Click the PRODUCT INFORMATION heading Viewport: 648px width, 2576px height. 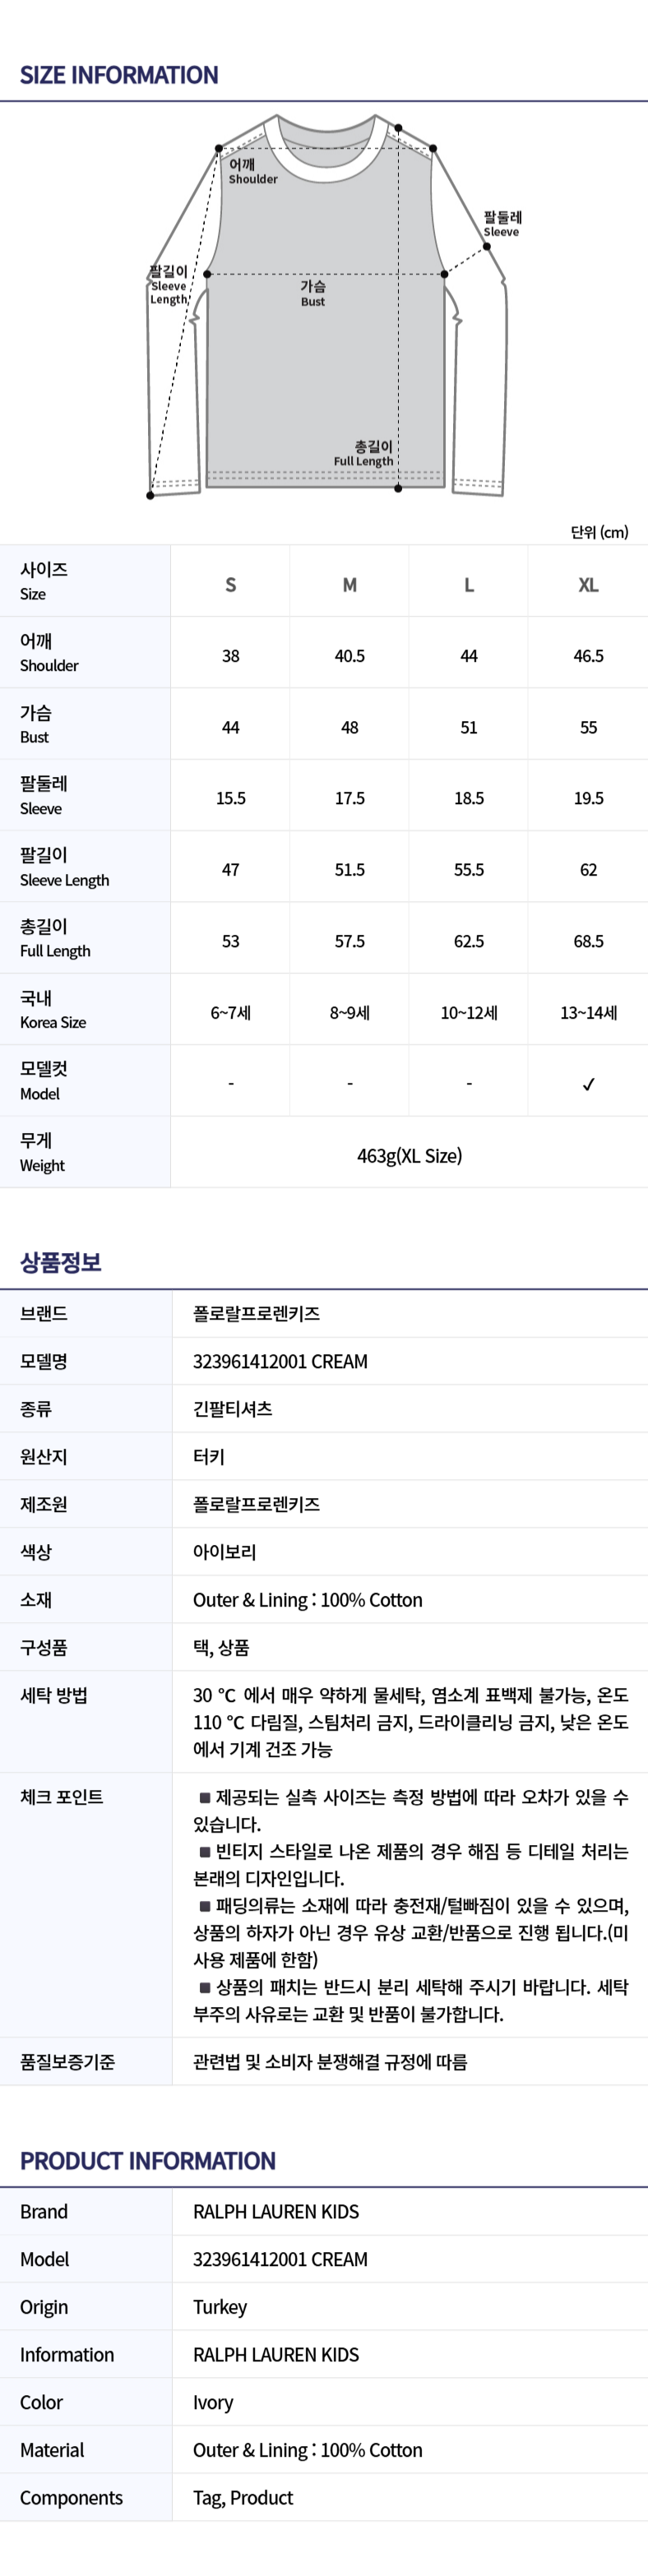(x=148, y=2160)
